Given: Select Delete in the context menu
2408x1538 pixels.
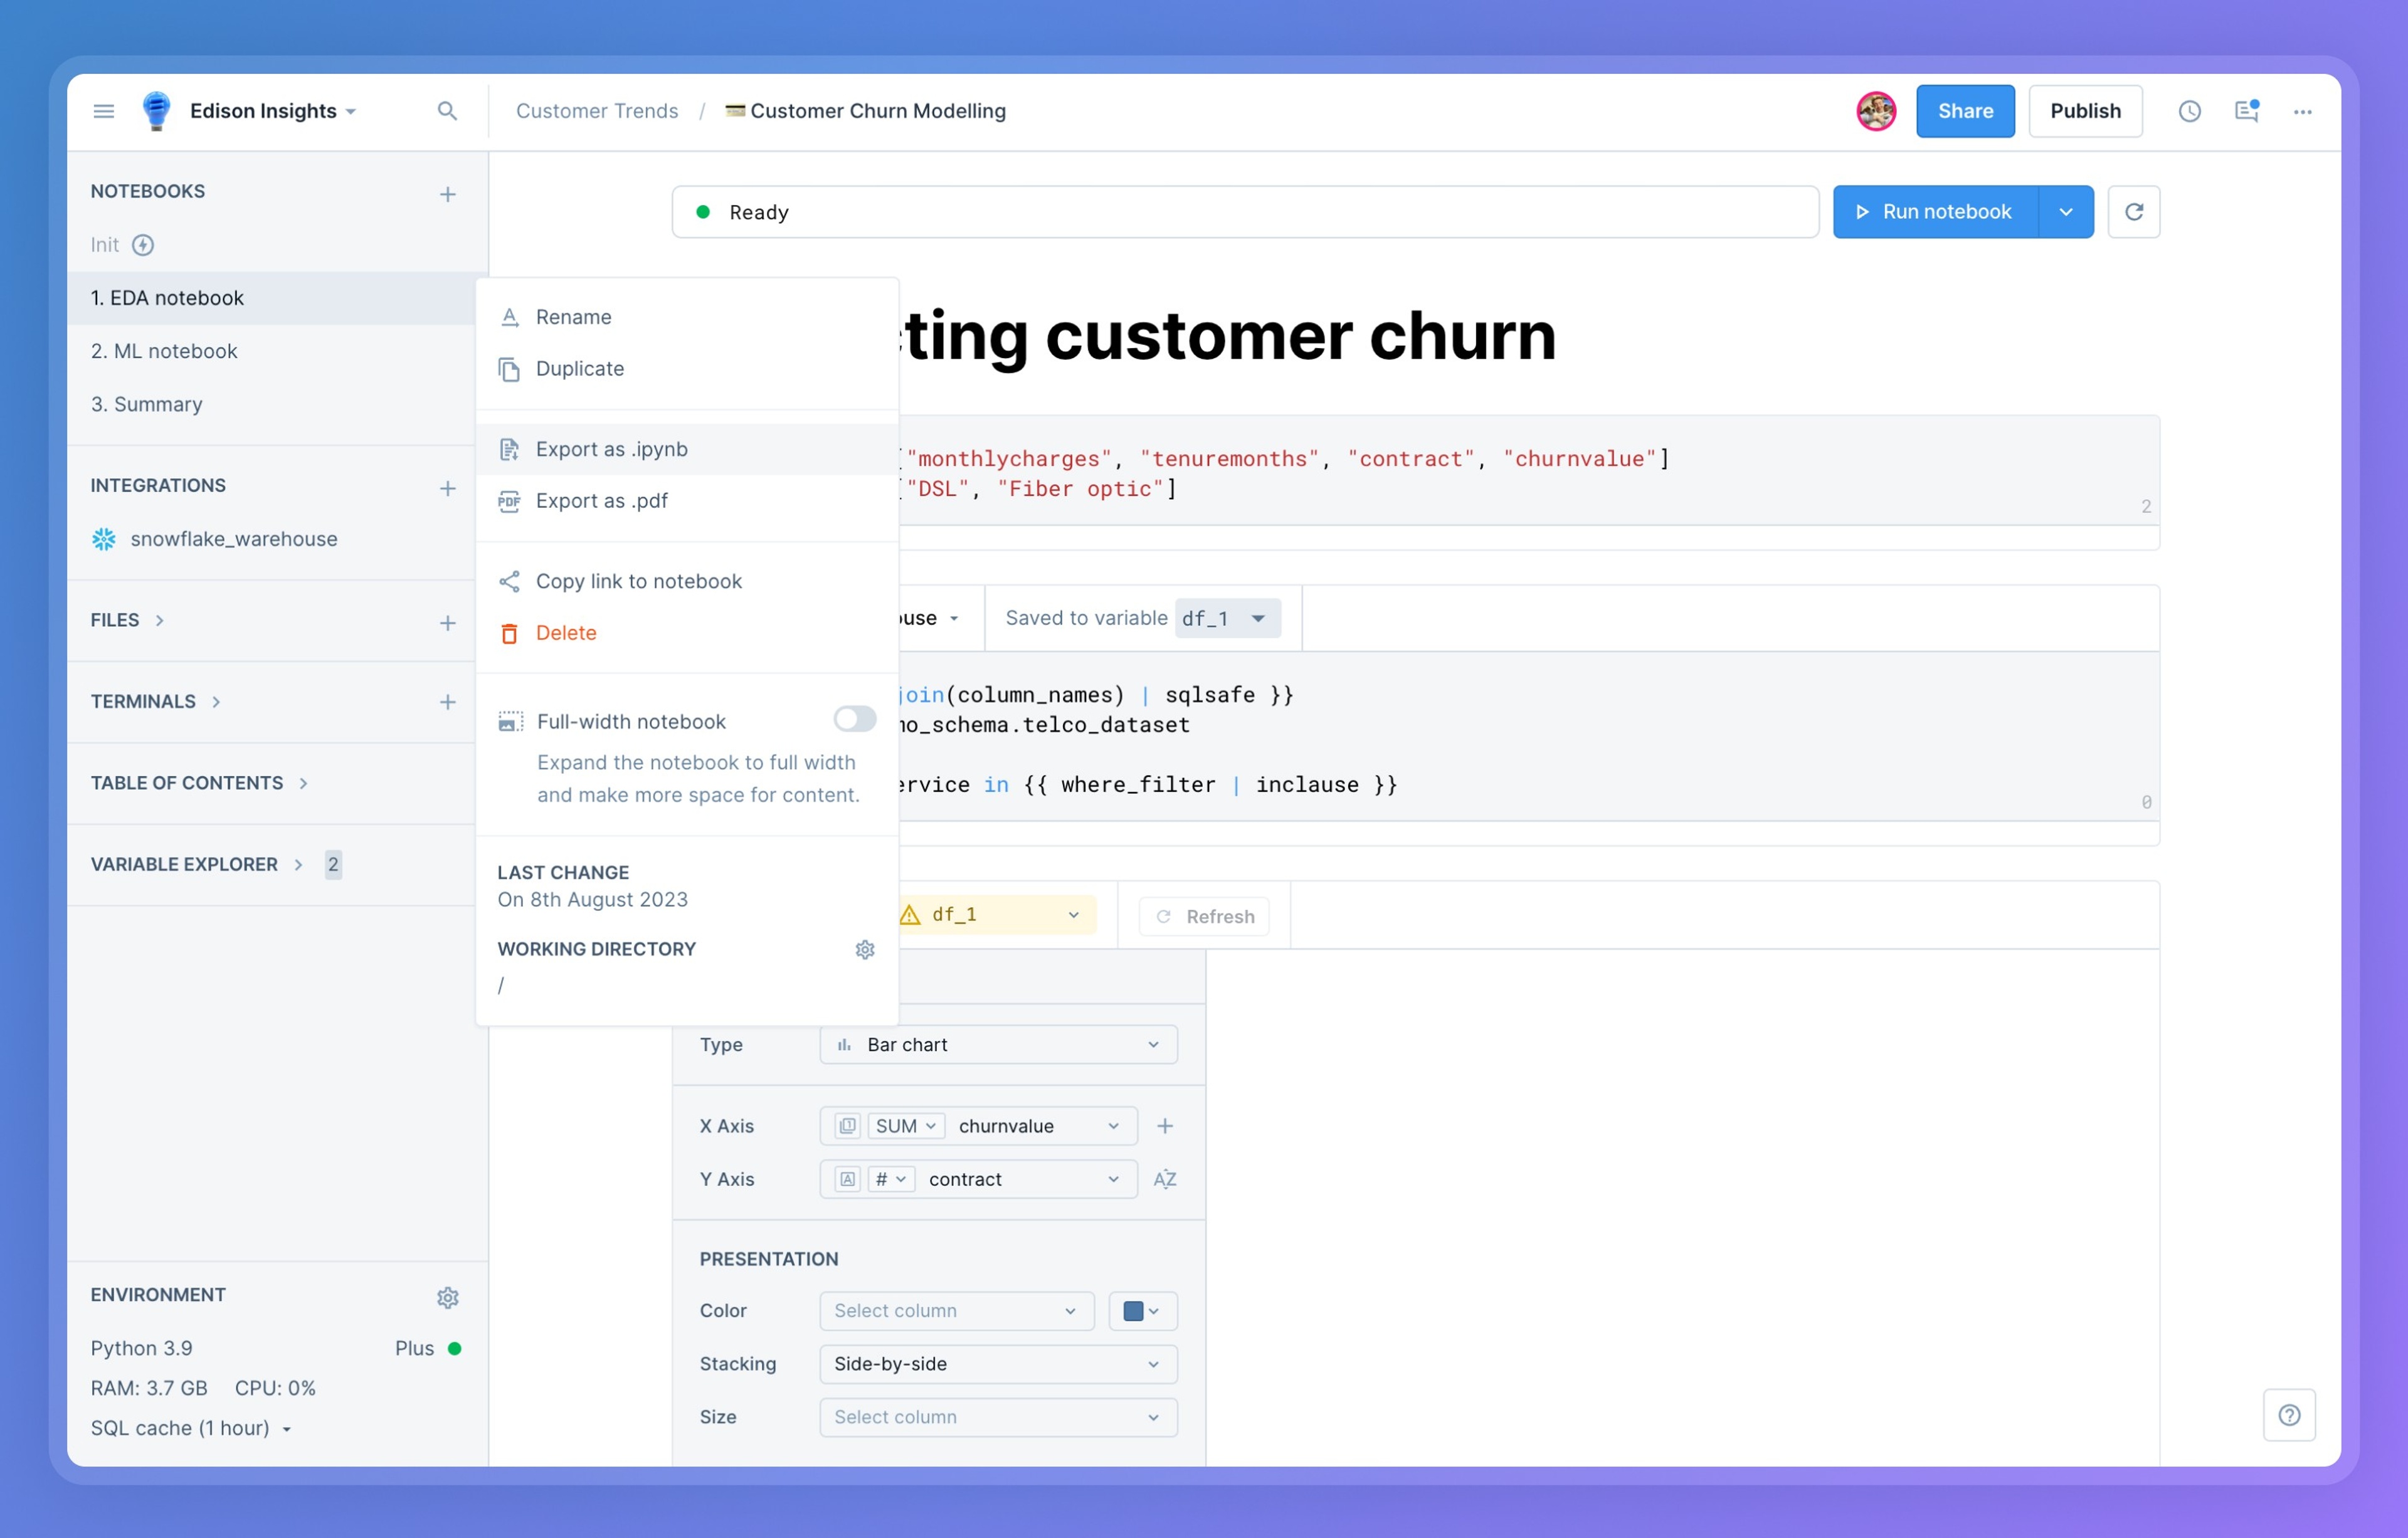Looking at the screenshot, I should coord(565,633).
